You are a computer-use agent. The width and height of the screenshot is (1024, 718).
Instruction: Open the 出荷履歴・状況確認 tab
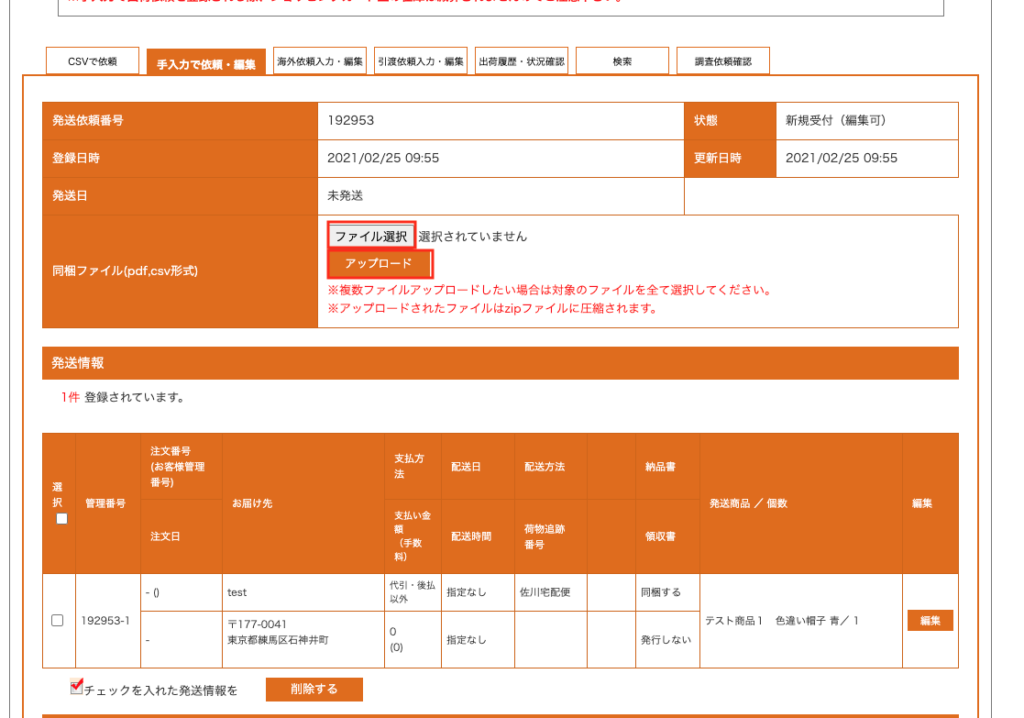tap(522, 62)
